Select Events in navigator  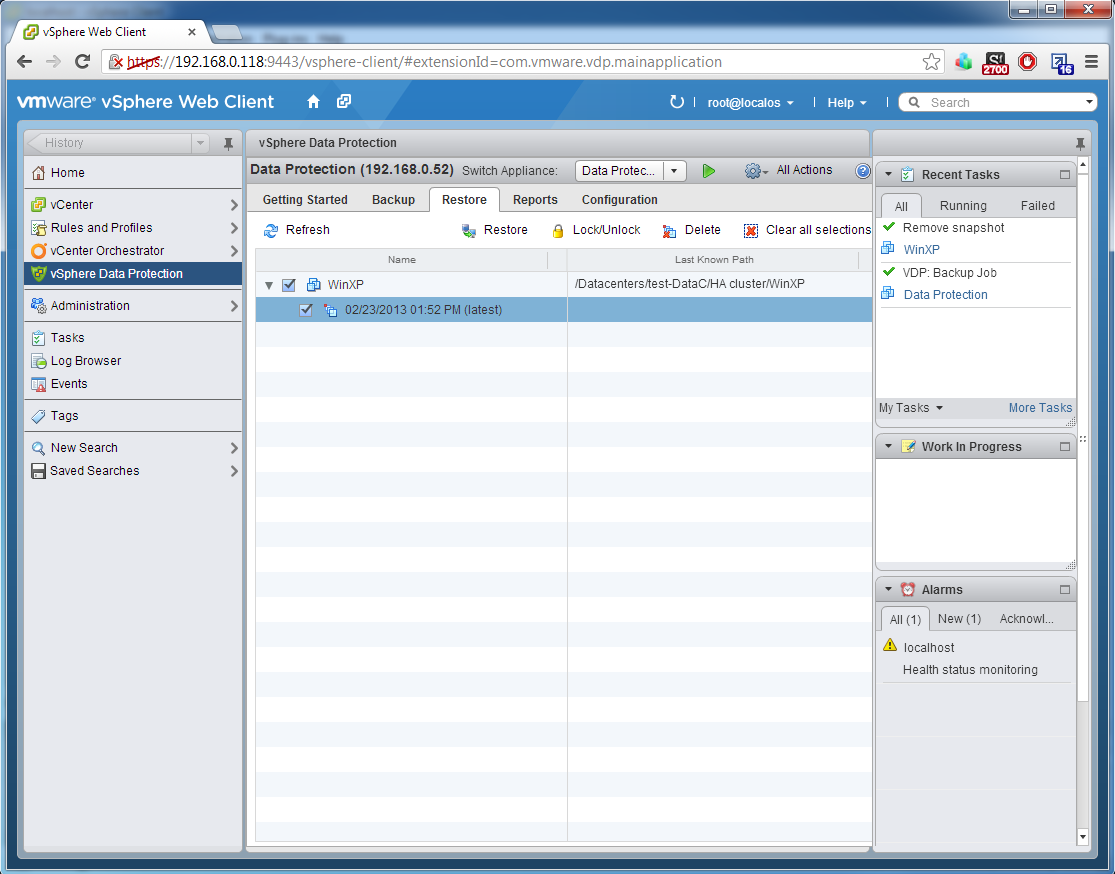click(69, 383)
